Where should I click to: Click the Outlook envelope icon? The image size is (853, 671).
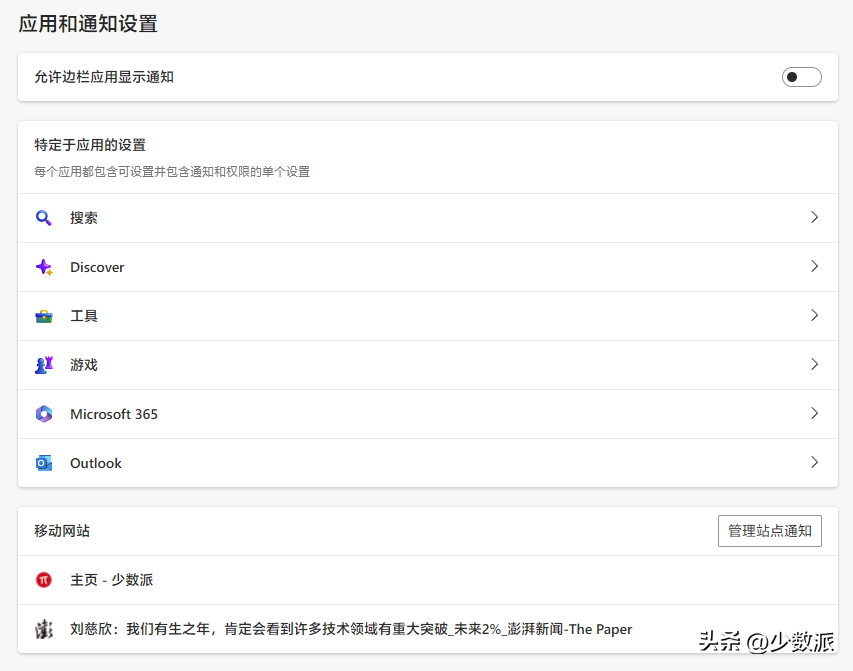click(44, 463)
